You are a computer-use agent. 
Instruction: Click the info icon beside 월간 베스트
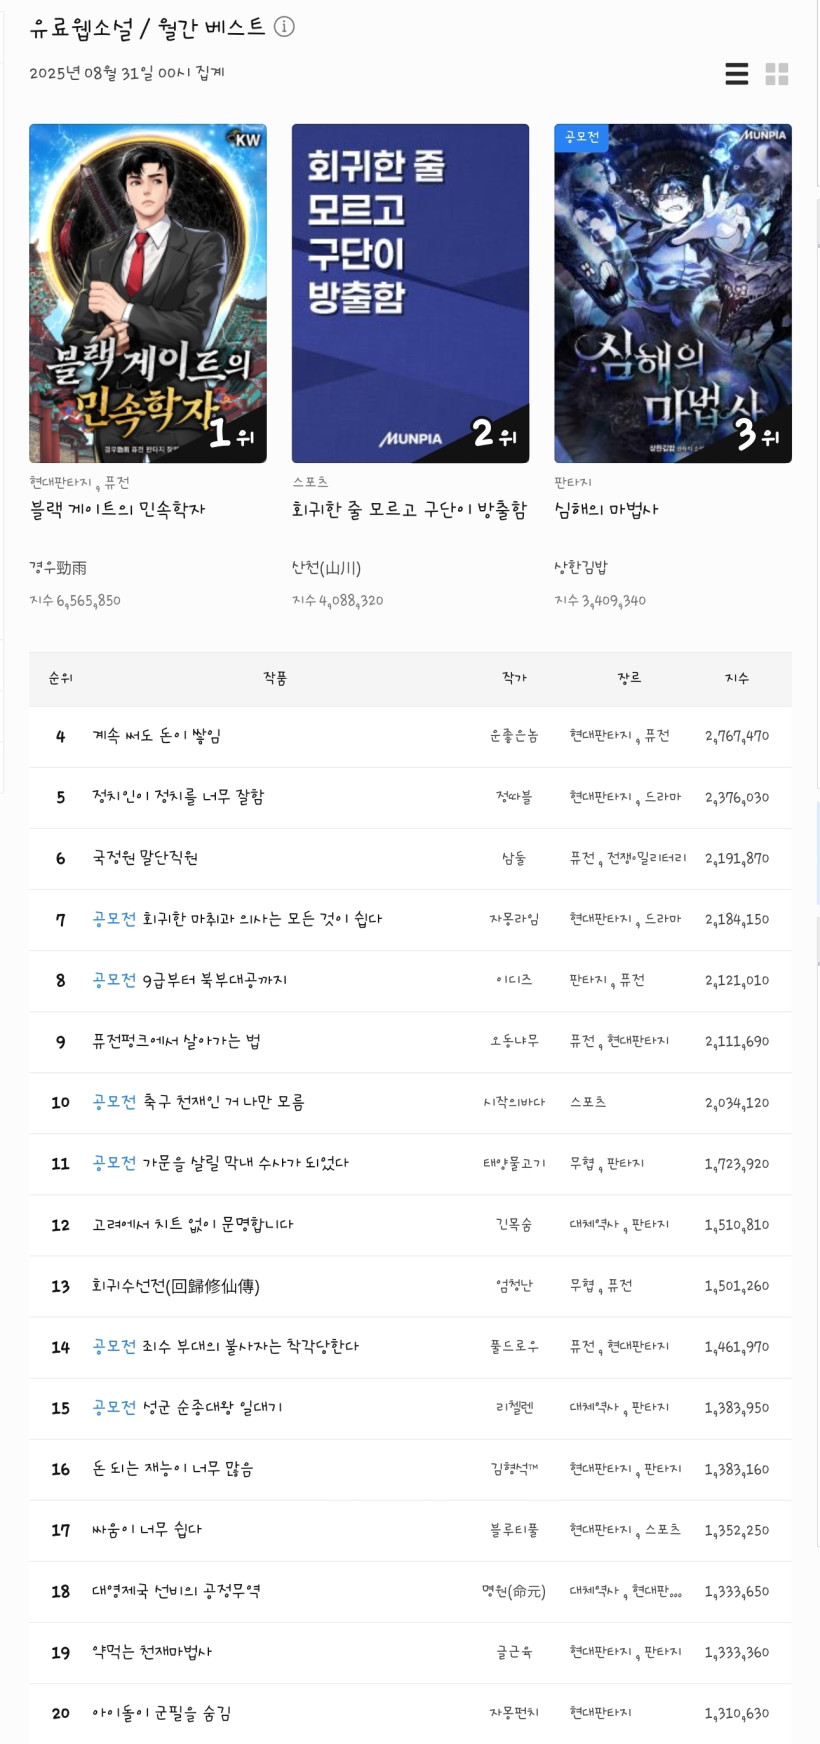(284, 27)
